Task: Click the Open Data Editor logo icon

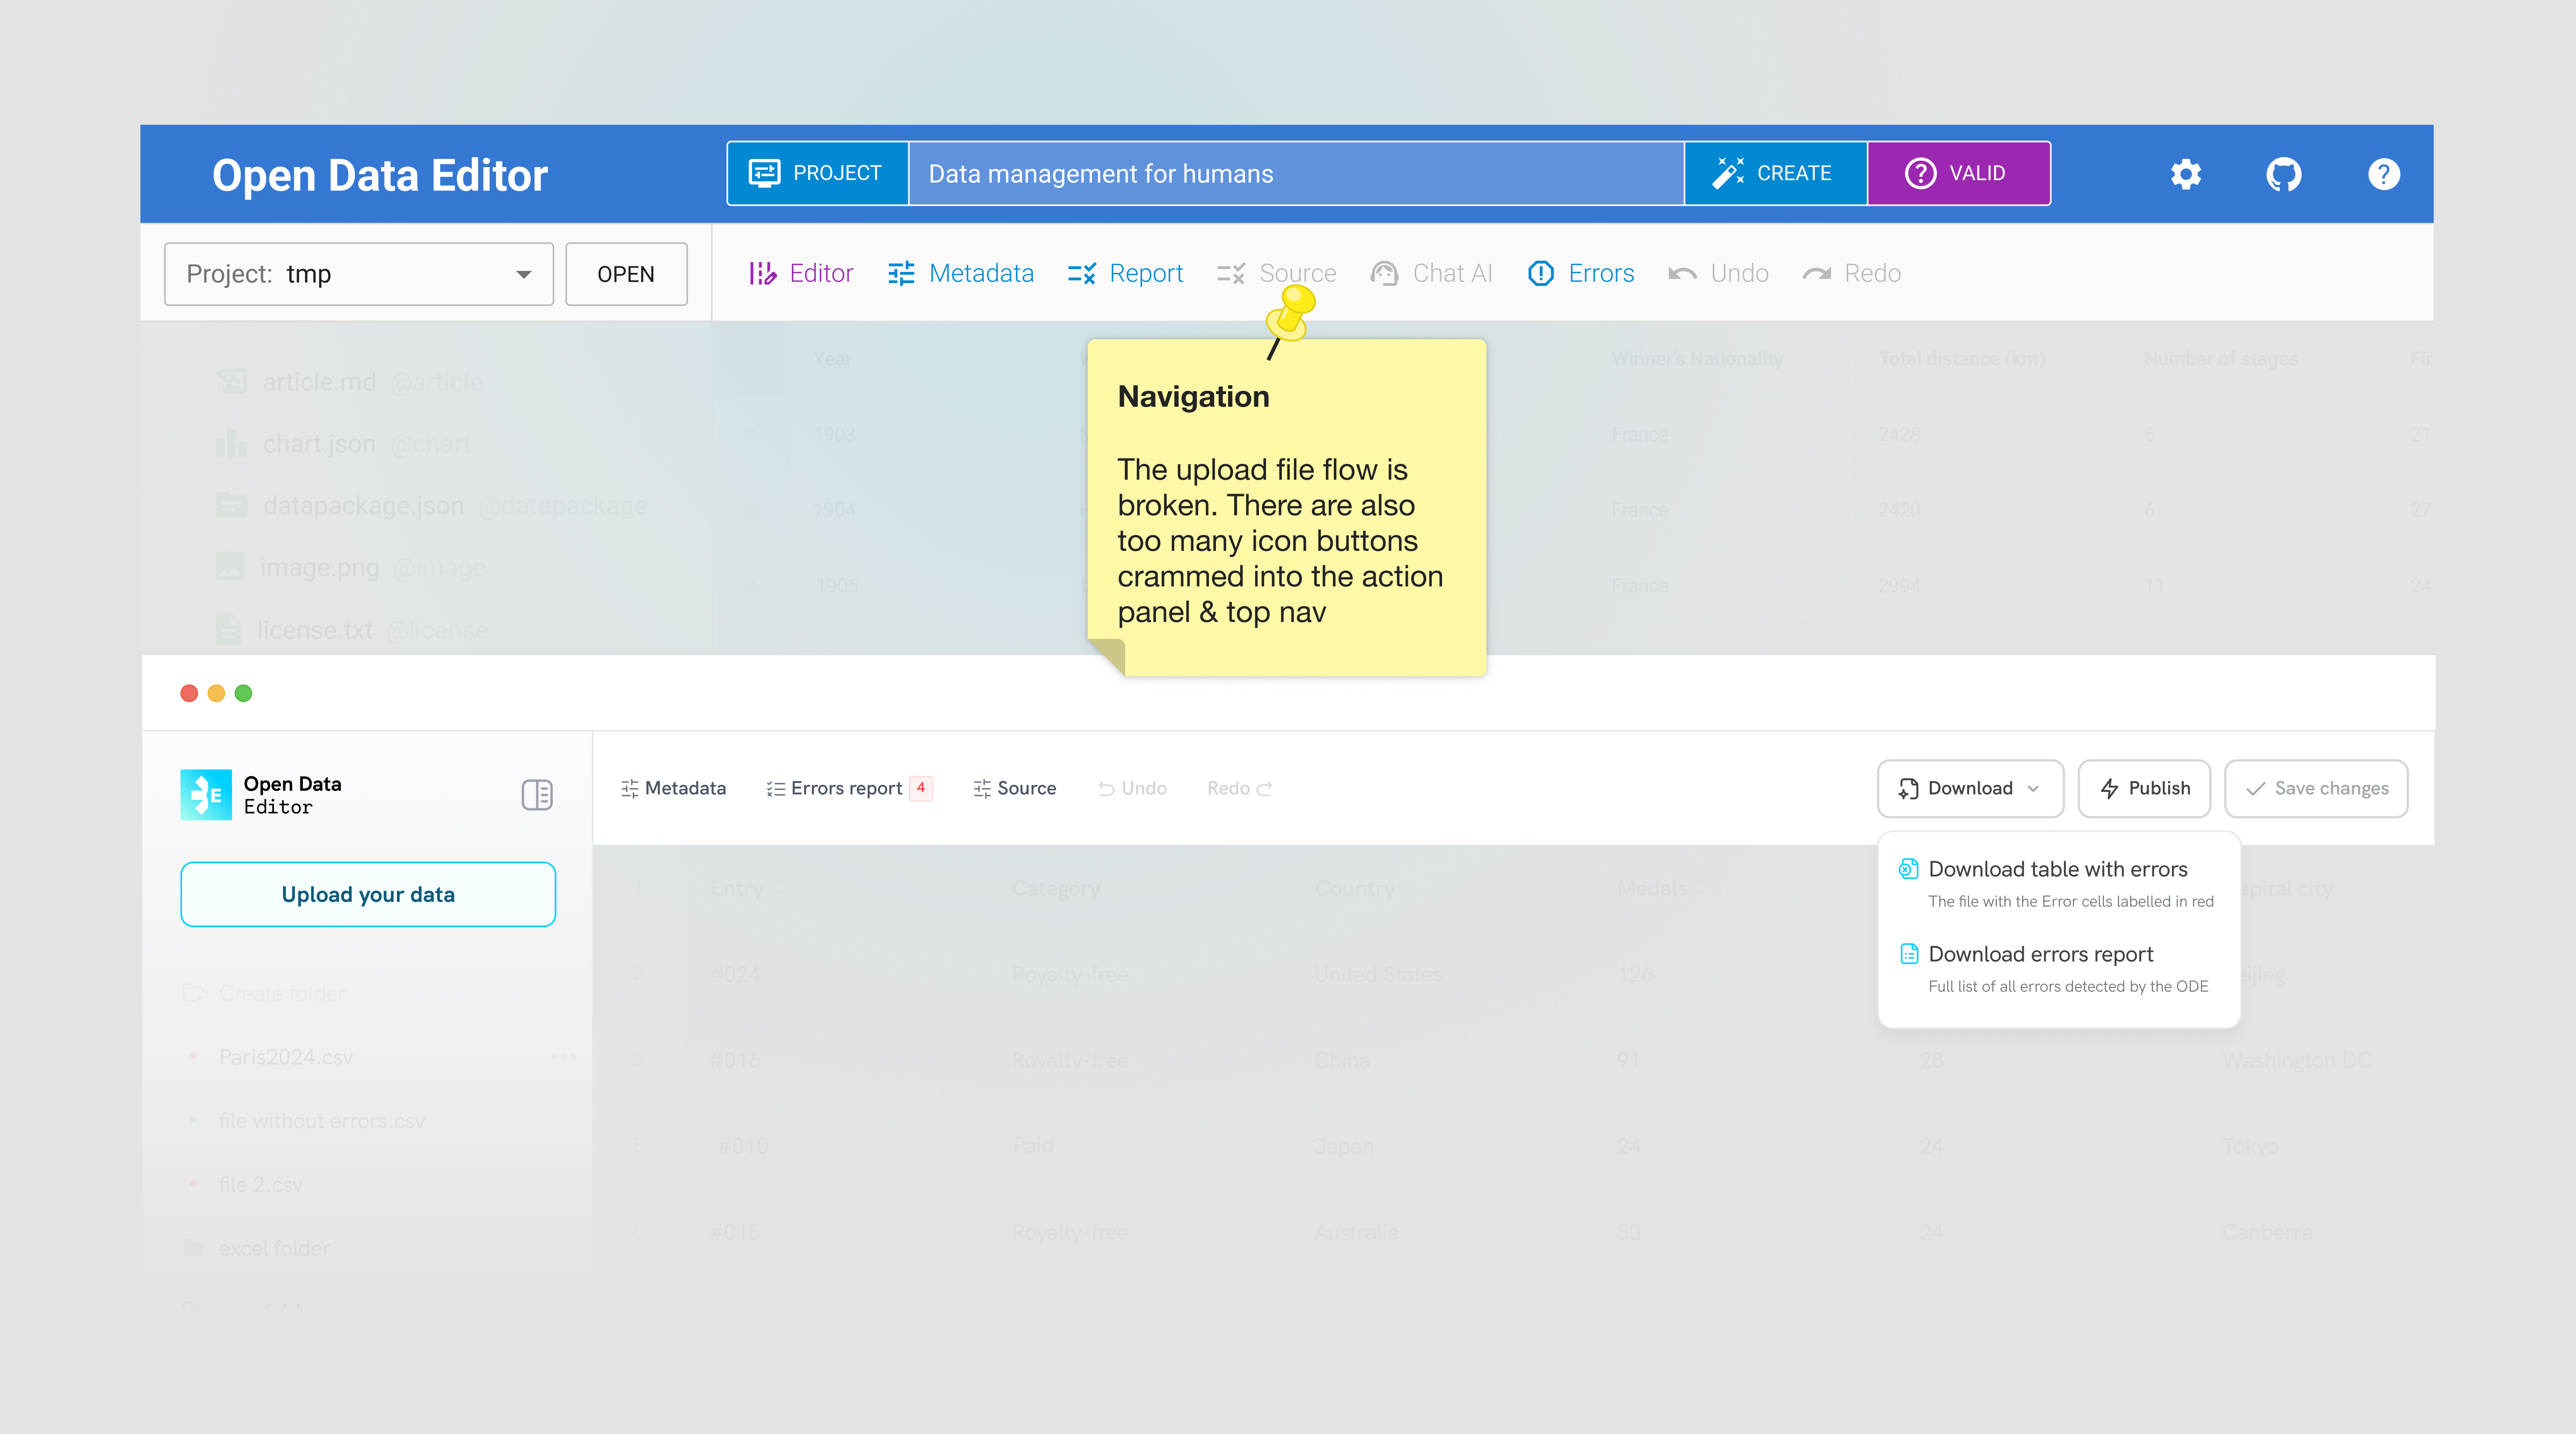Action: pyautogui.click(x=206, y=795)
